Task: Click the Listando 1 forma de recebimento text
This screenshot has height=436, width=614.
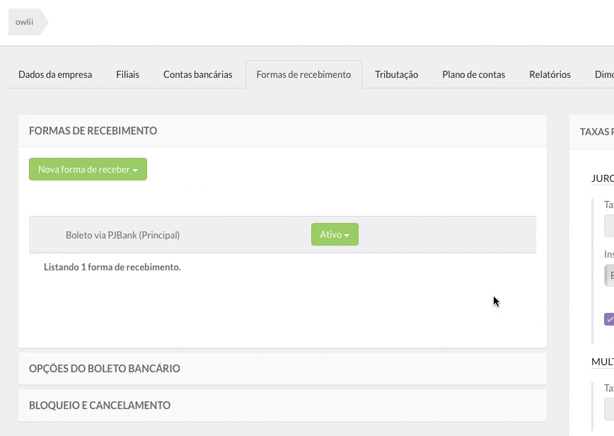Action: 112,267
